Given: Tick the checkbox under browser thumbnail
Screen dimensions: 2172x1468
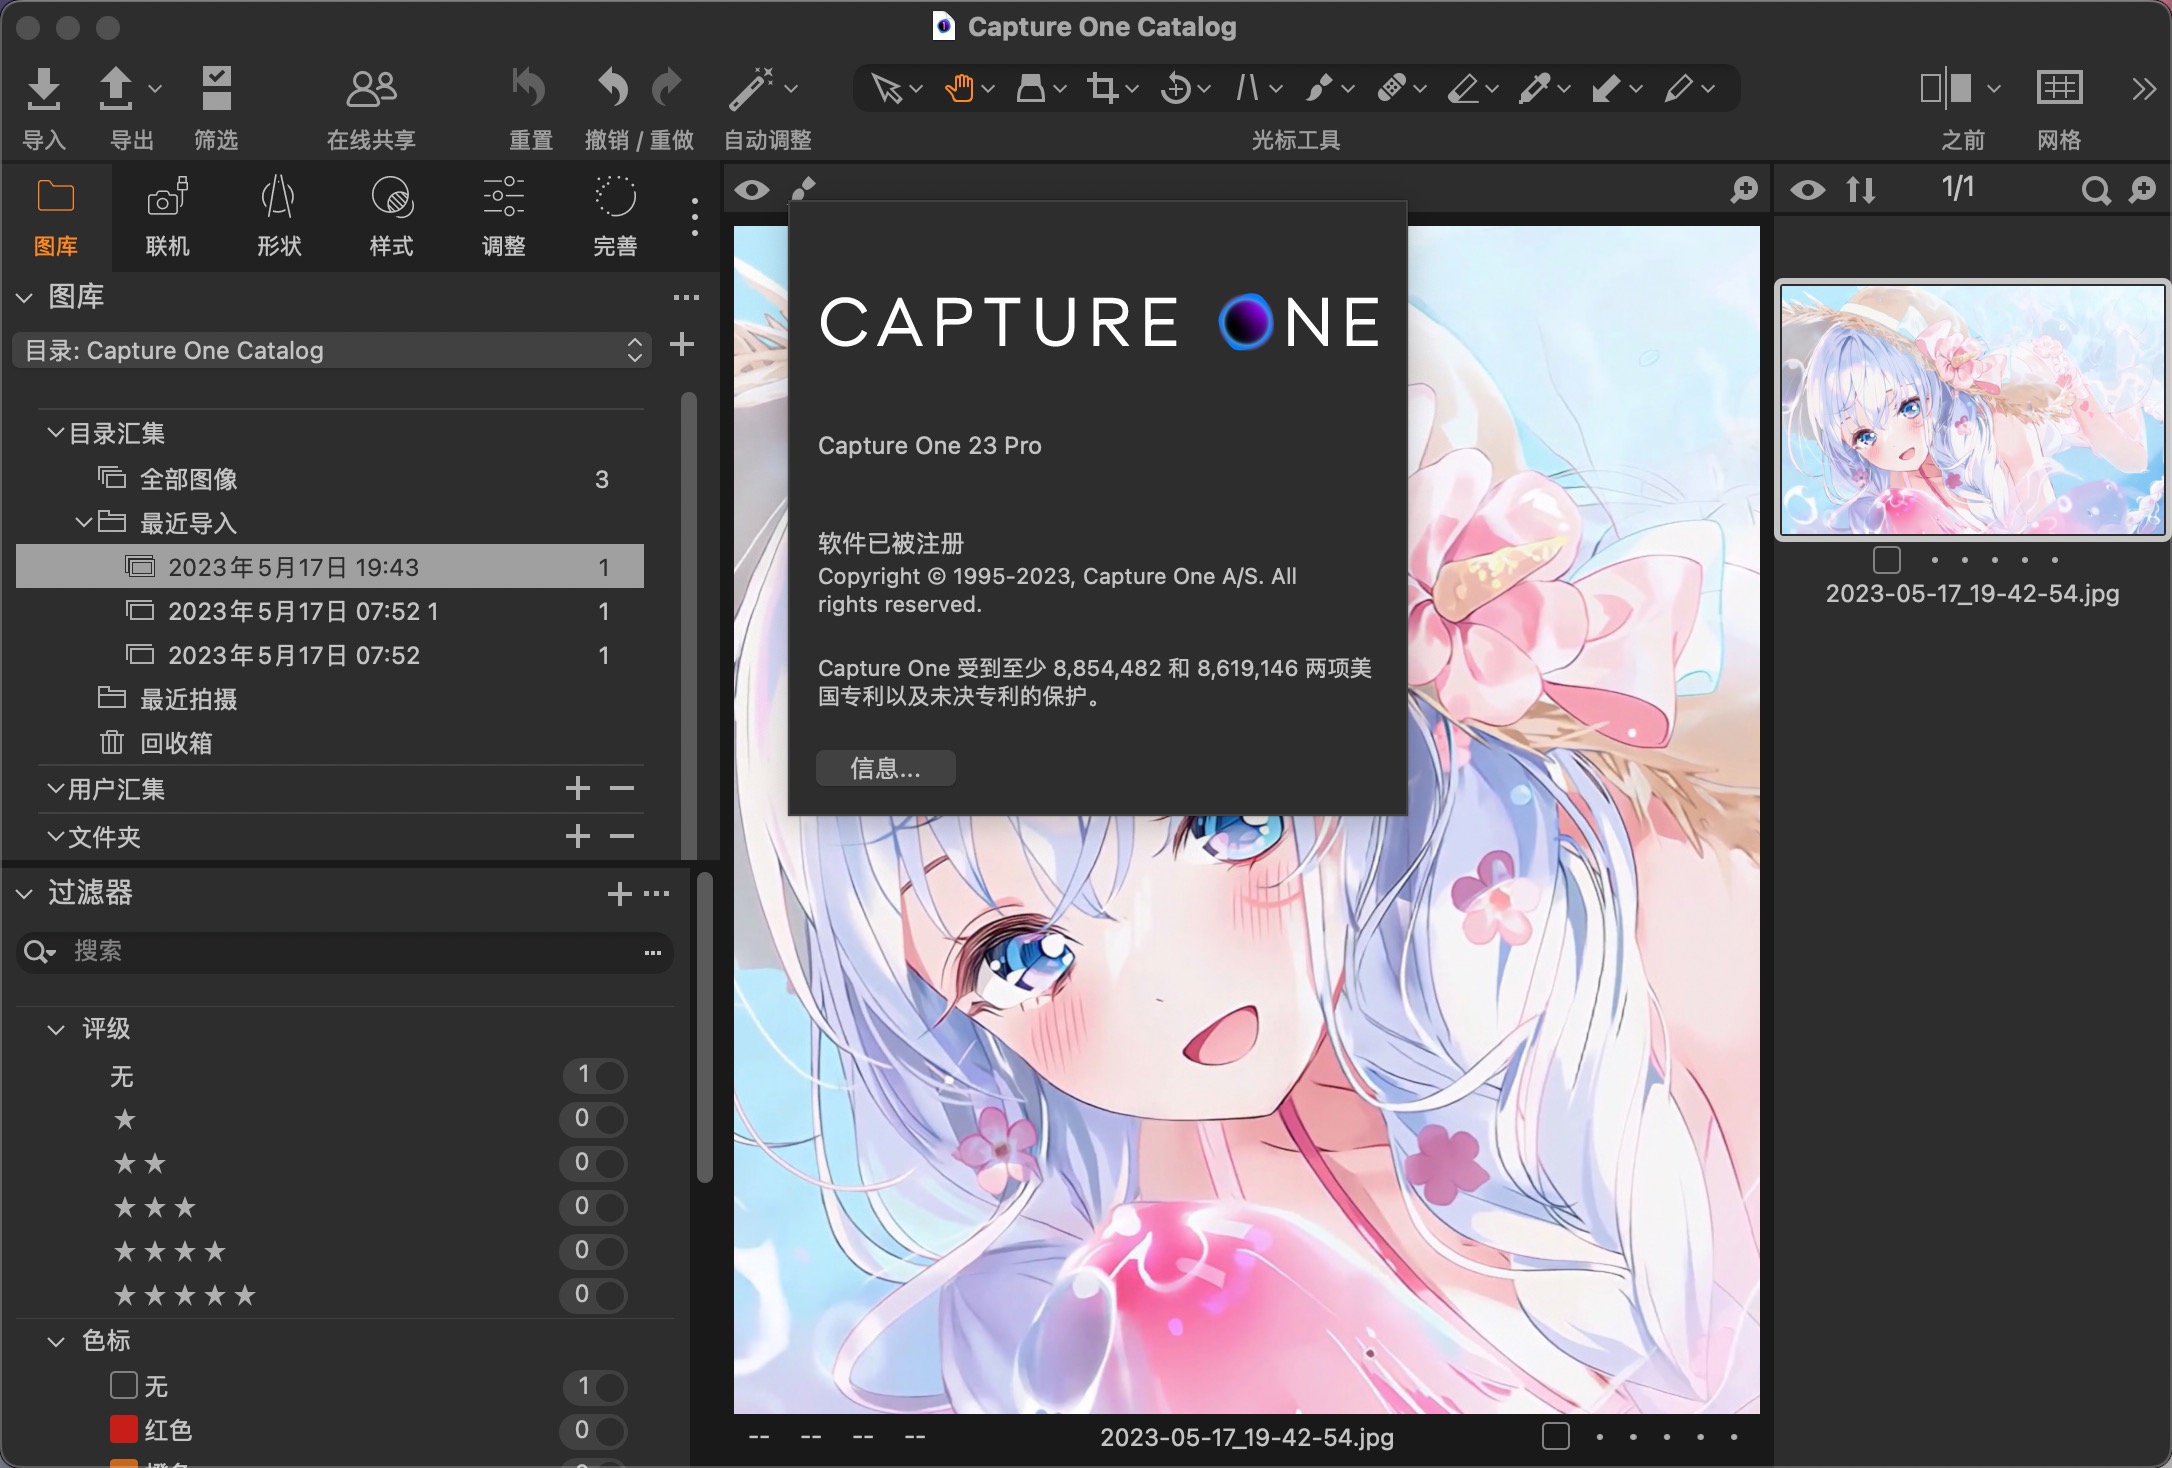Looking at the screenshot, I should coord(1887,560).
